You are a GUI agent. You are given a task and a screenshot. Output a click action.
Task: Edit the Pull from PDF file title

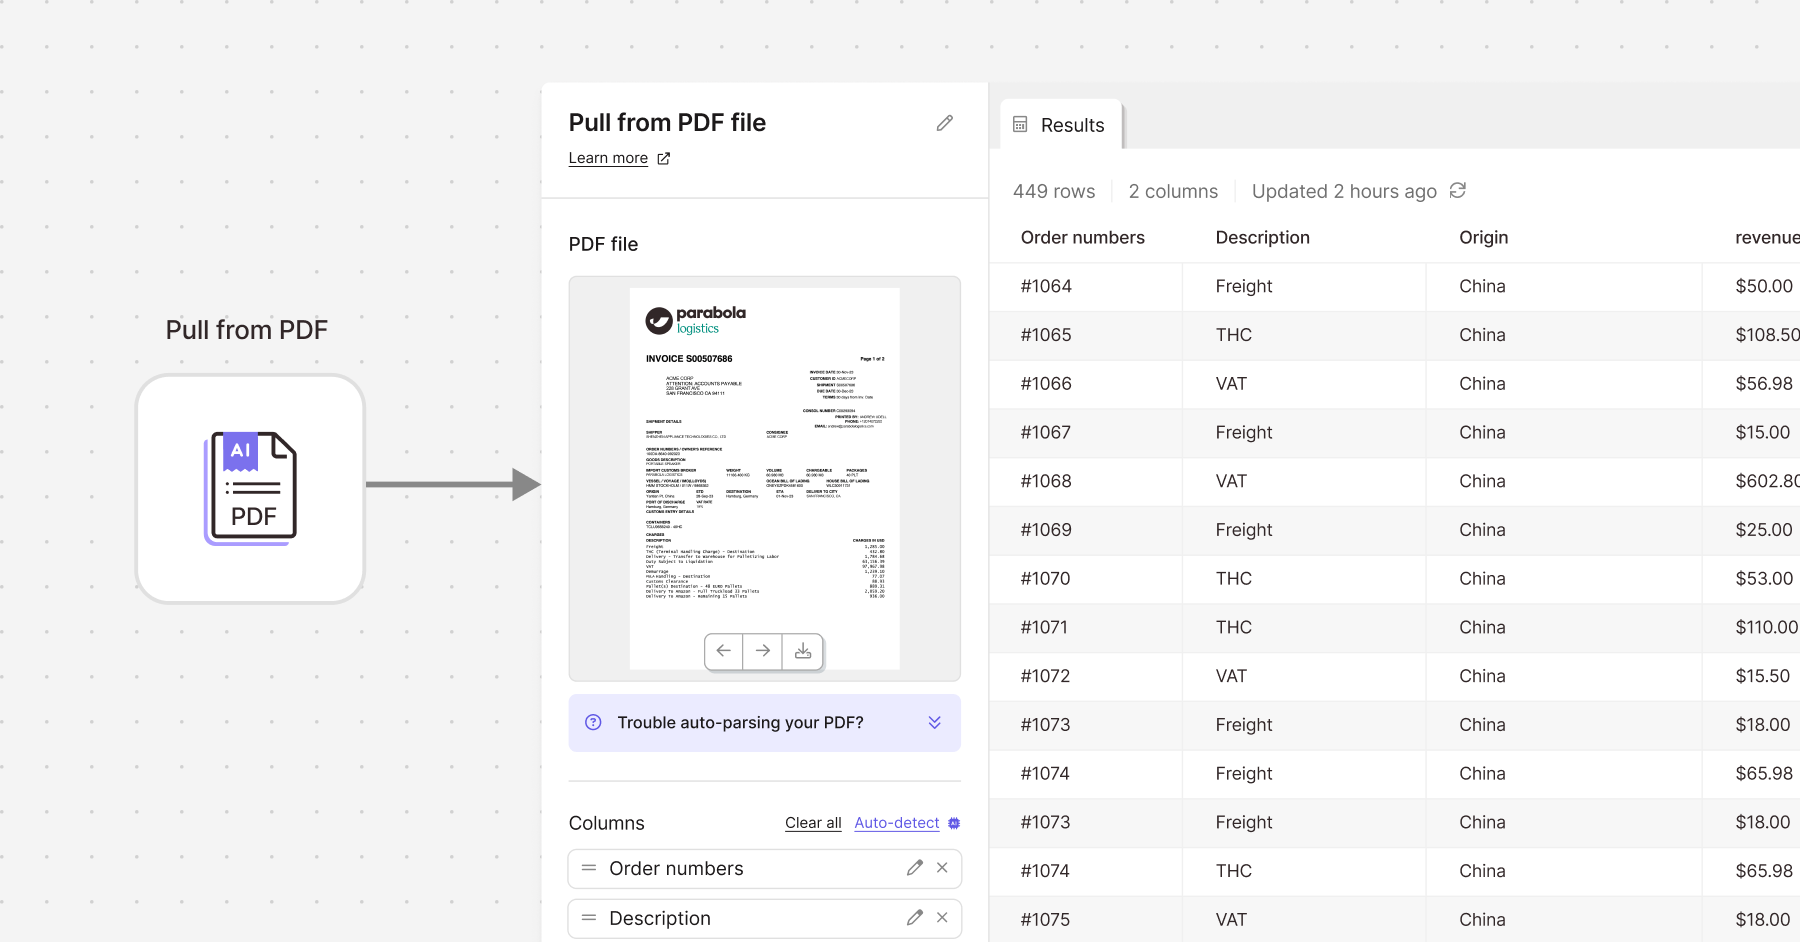[945, 123]
